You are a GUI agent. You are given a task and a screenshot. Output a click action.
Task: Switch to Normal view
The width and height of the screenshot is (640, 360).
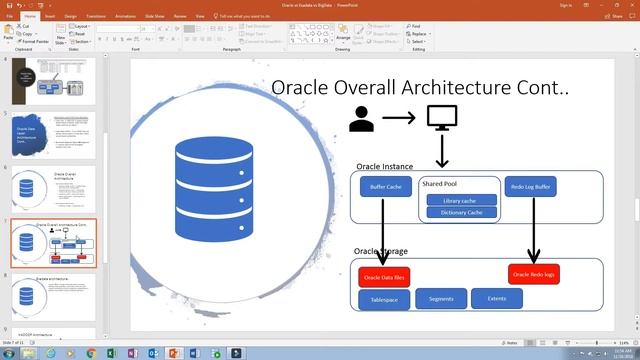click(x=530, y=343)
